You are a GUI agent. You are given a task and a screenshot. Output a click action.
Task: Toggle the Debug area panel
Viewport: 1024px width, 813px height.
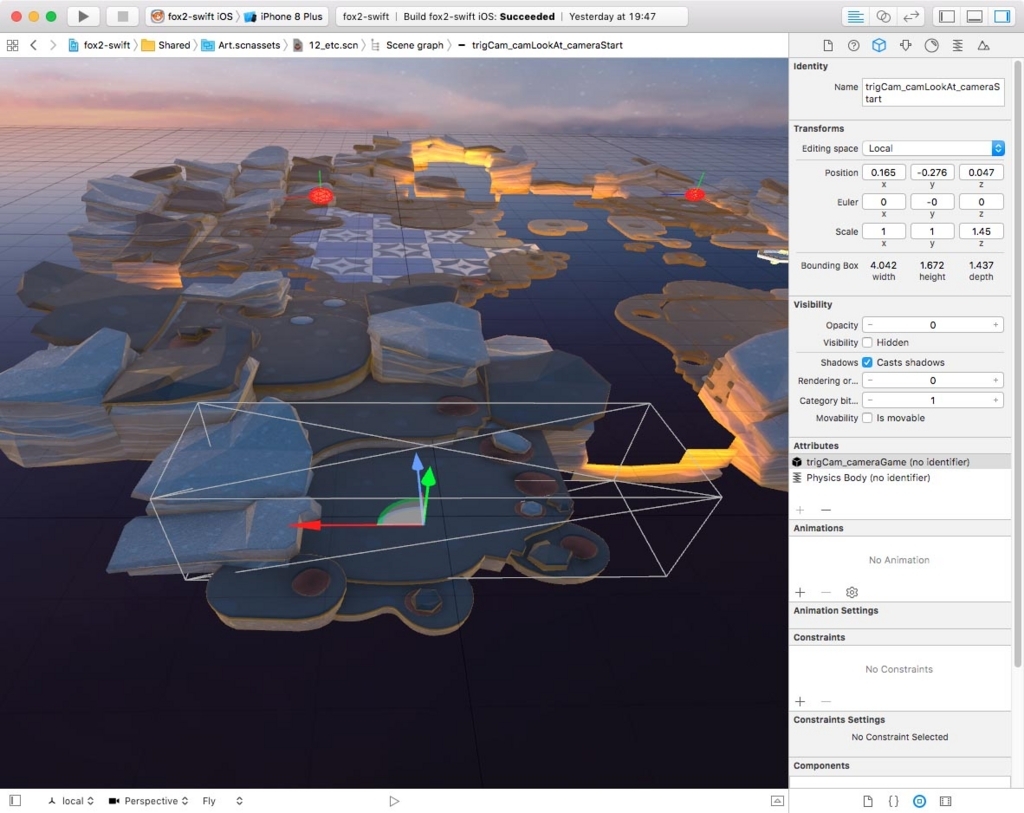974,16
